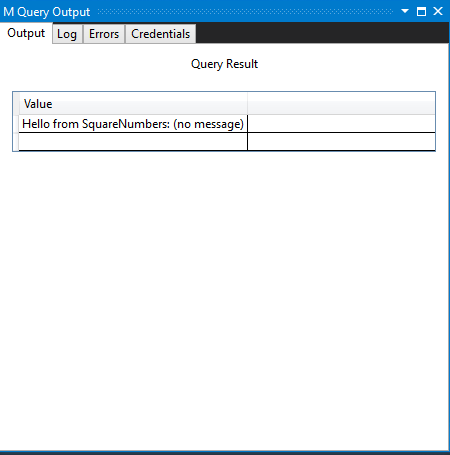
Task: Go to the Credentials tab
Action: pos(161,34)
